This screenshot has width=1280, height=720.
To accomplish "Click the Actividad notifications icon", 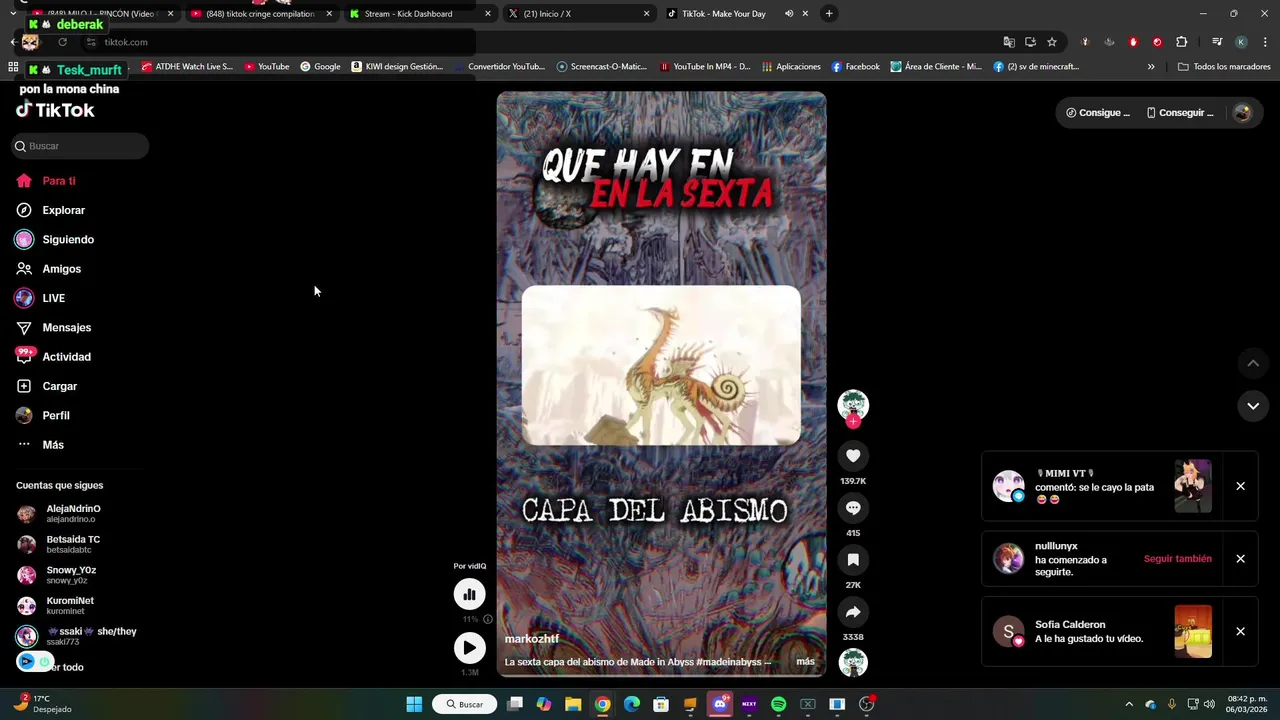I will click(x=24, y=356).
